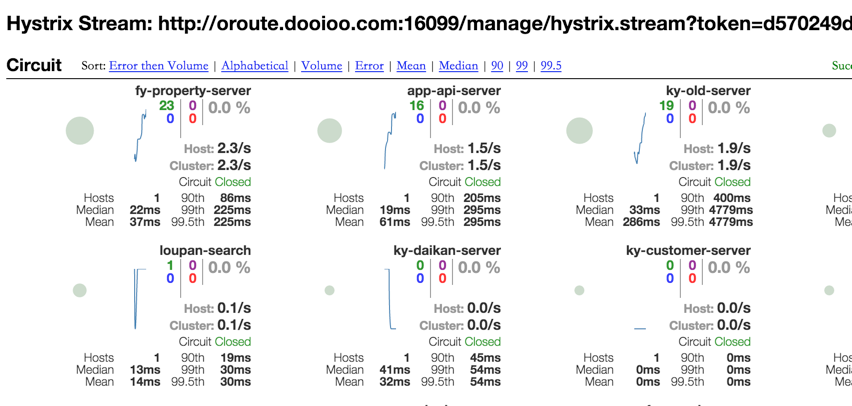The width and height of the screenshot is (852, 406).
Task: Click fy-property-server sparkline graph
Action: point(140,136)
